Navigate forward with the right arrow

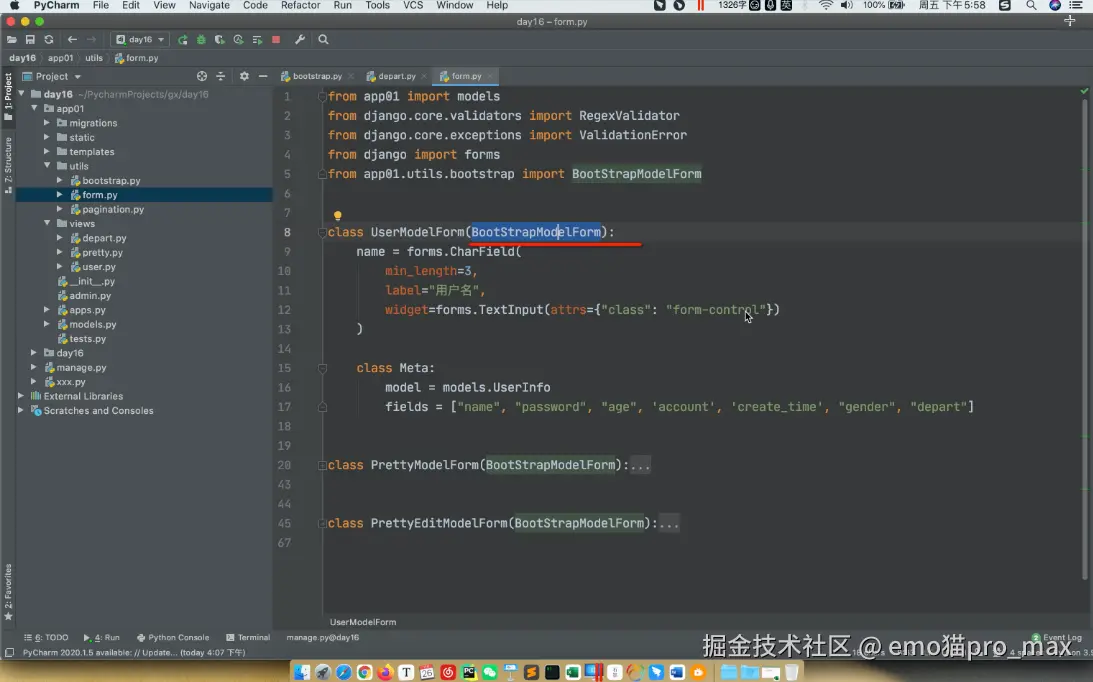click(91, 40)
